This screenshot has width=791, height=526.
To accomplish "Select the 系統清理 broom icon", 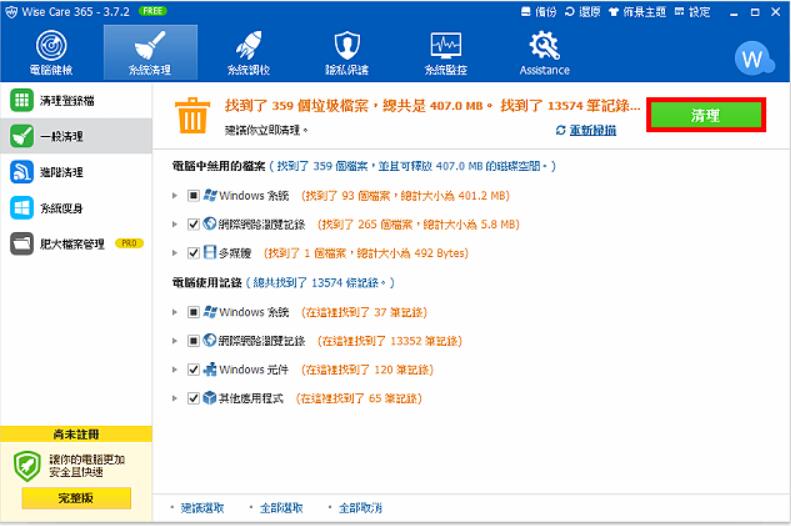I will tap(150, 46).
